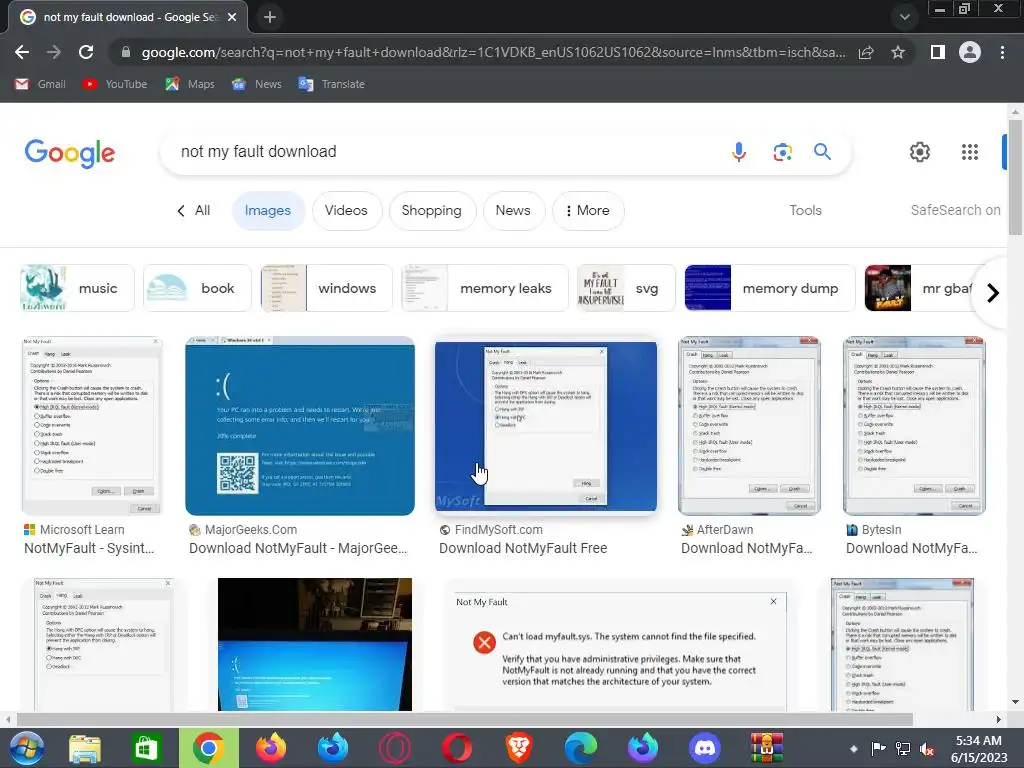Open the YouTube bookmark
The image size is (1024, 768).
115,84
